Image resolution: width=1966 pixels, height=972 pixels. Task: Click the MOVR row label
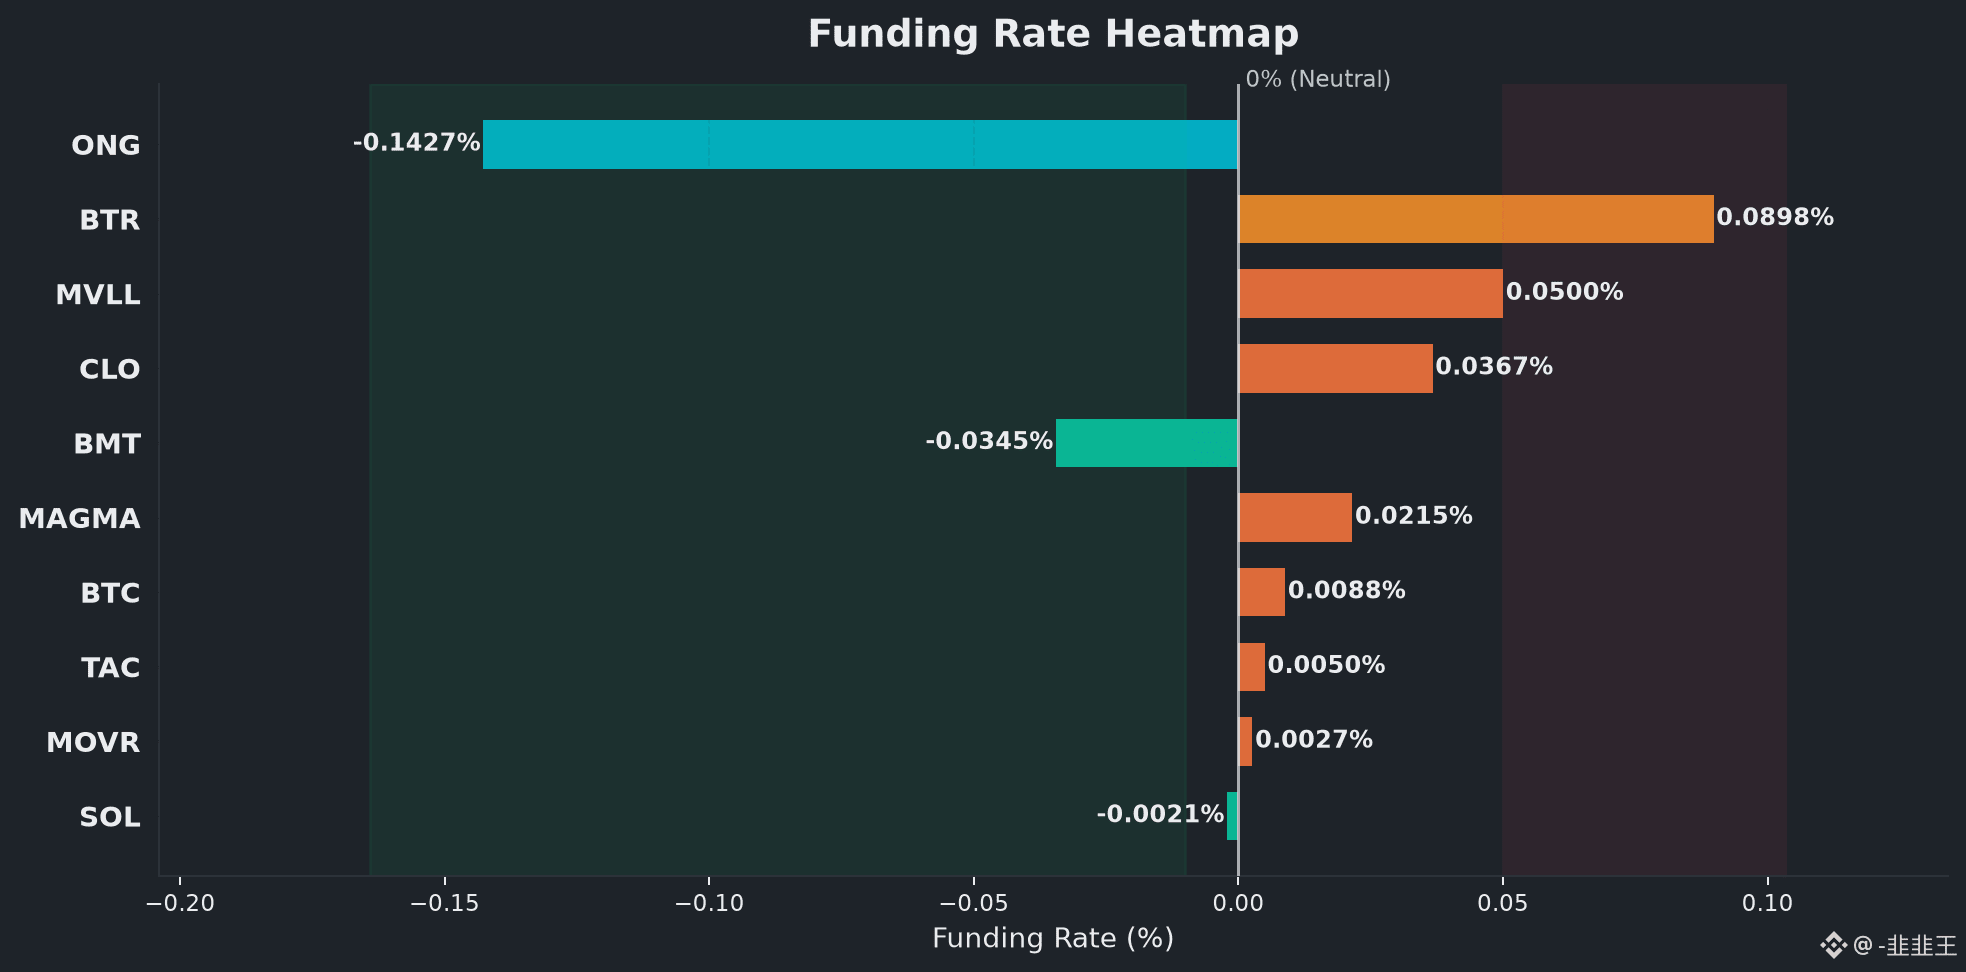(x=93, y=742)
